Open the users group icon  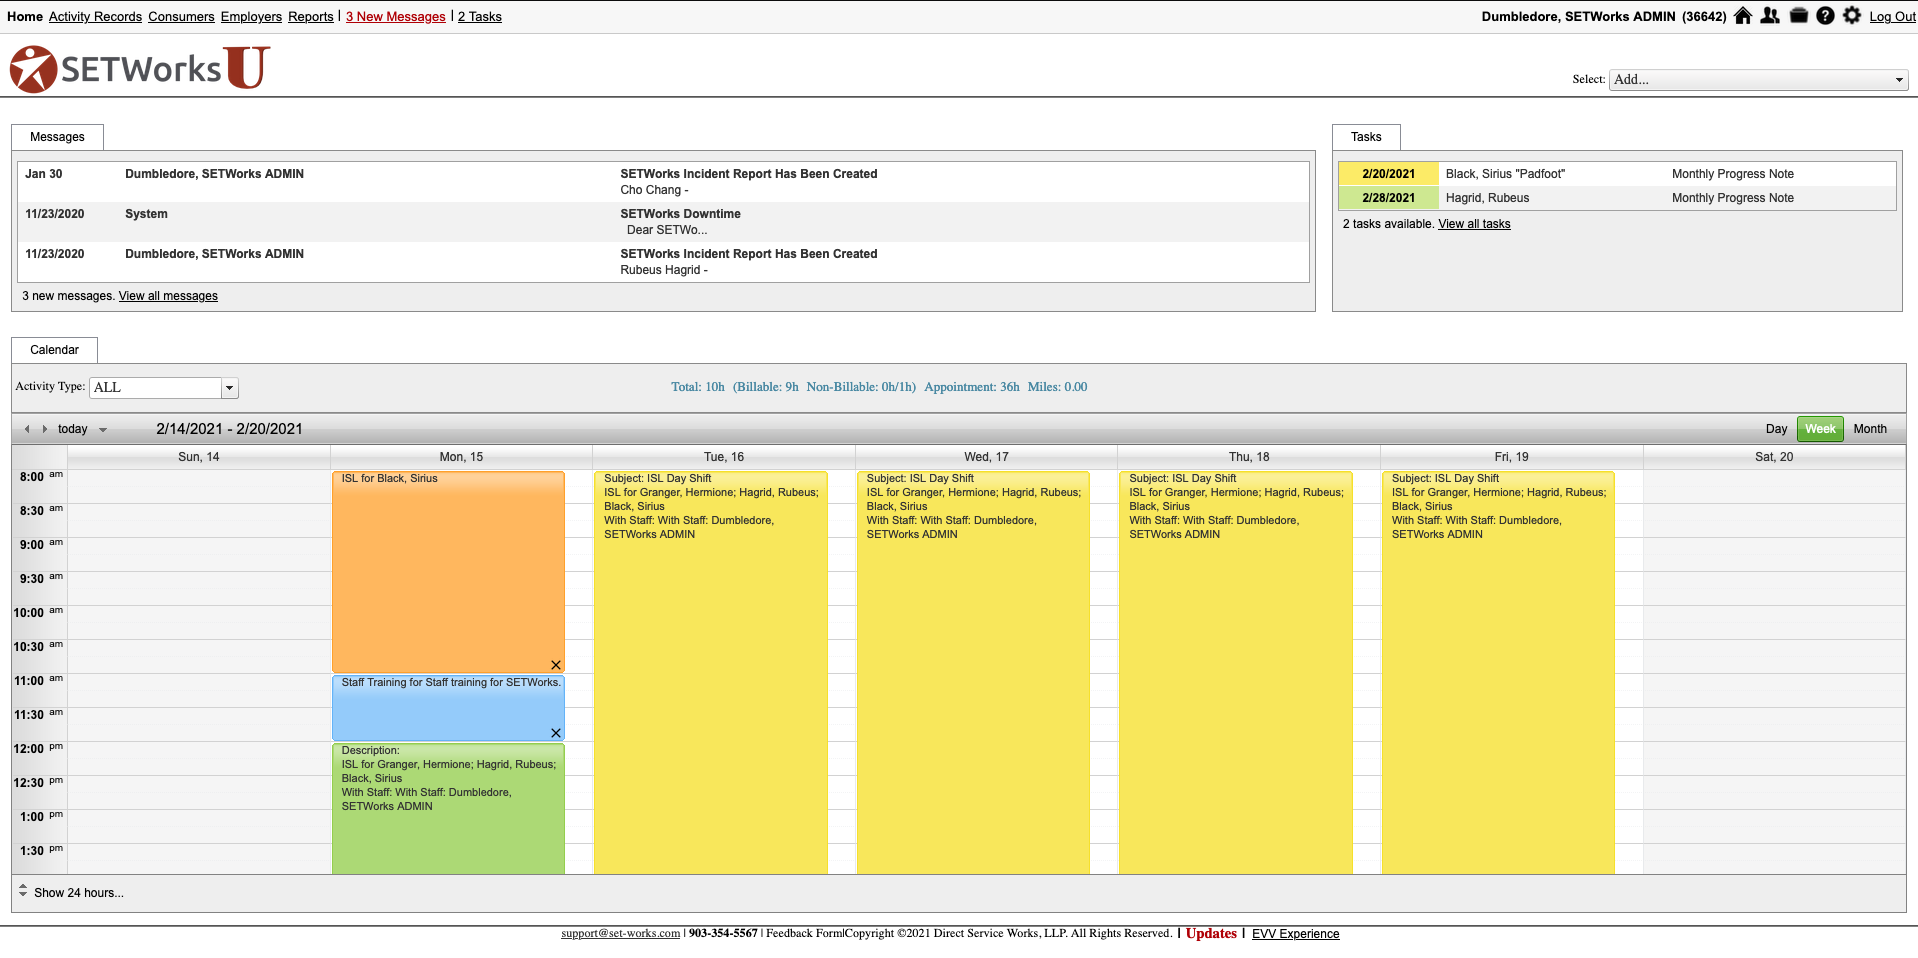[1770, 16]
